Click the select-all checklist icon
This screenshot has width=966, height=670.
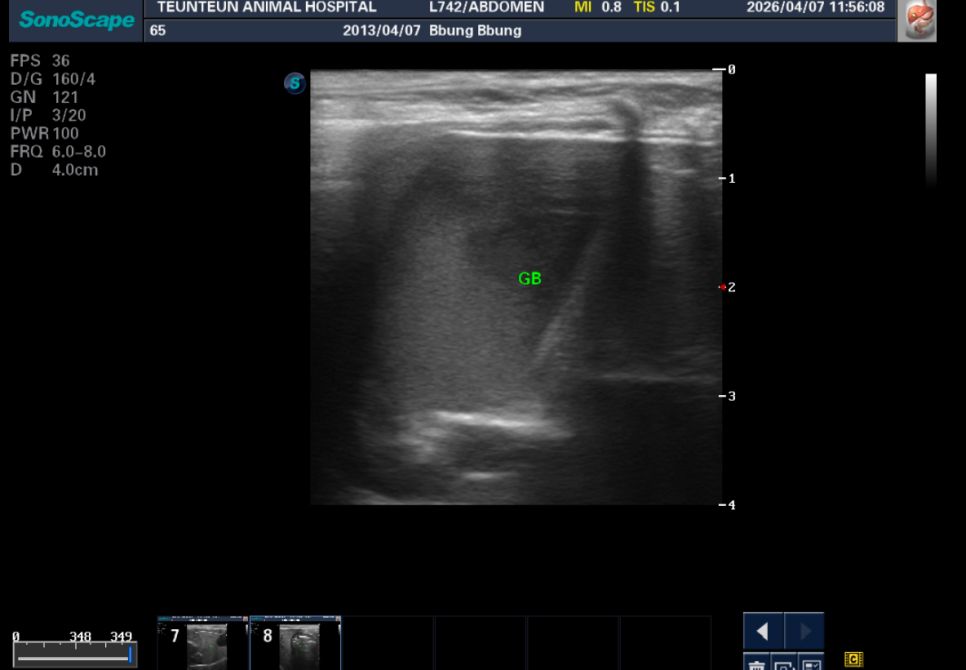[811, 663]
